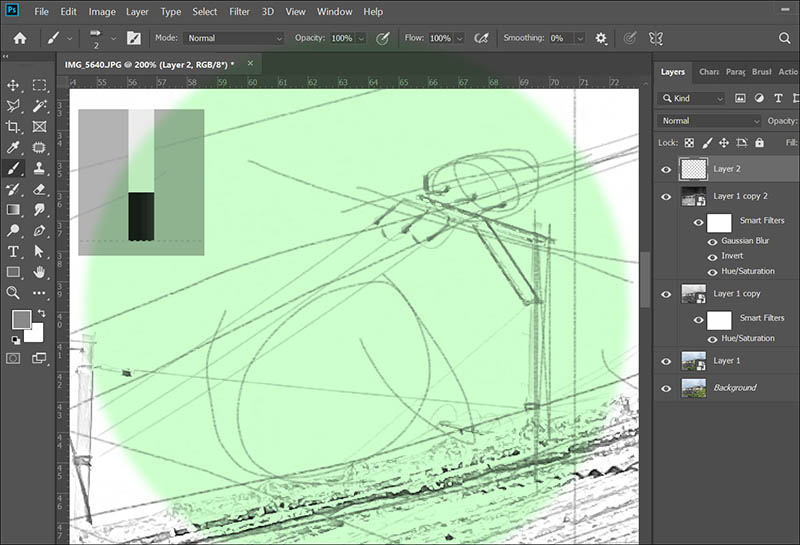
Task: Open the Edit Toolbar ellipsis
Action: pyautogui.click(x=39, y=293)
